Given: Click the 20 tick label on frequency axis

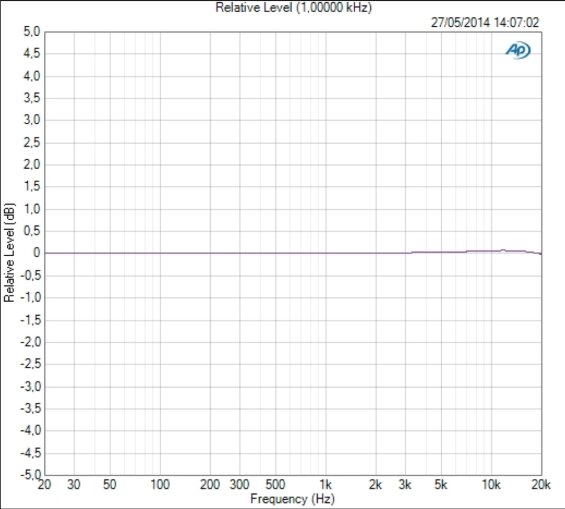Looking at the screenshot, I should point(44,485).
